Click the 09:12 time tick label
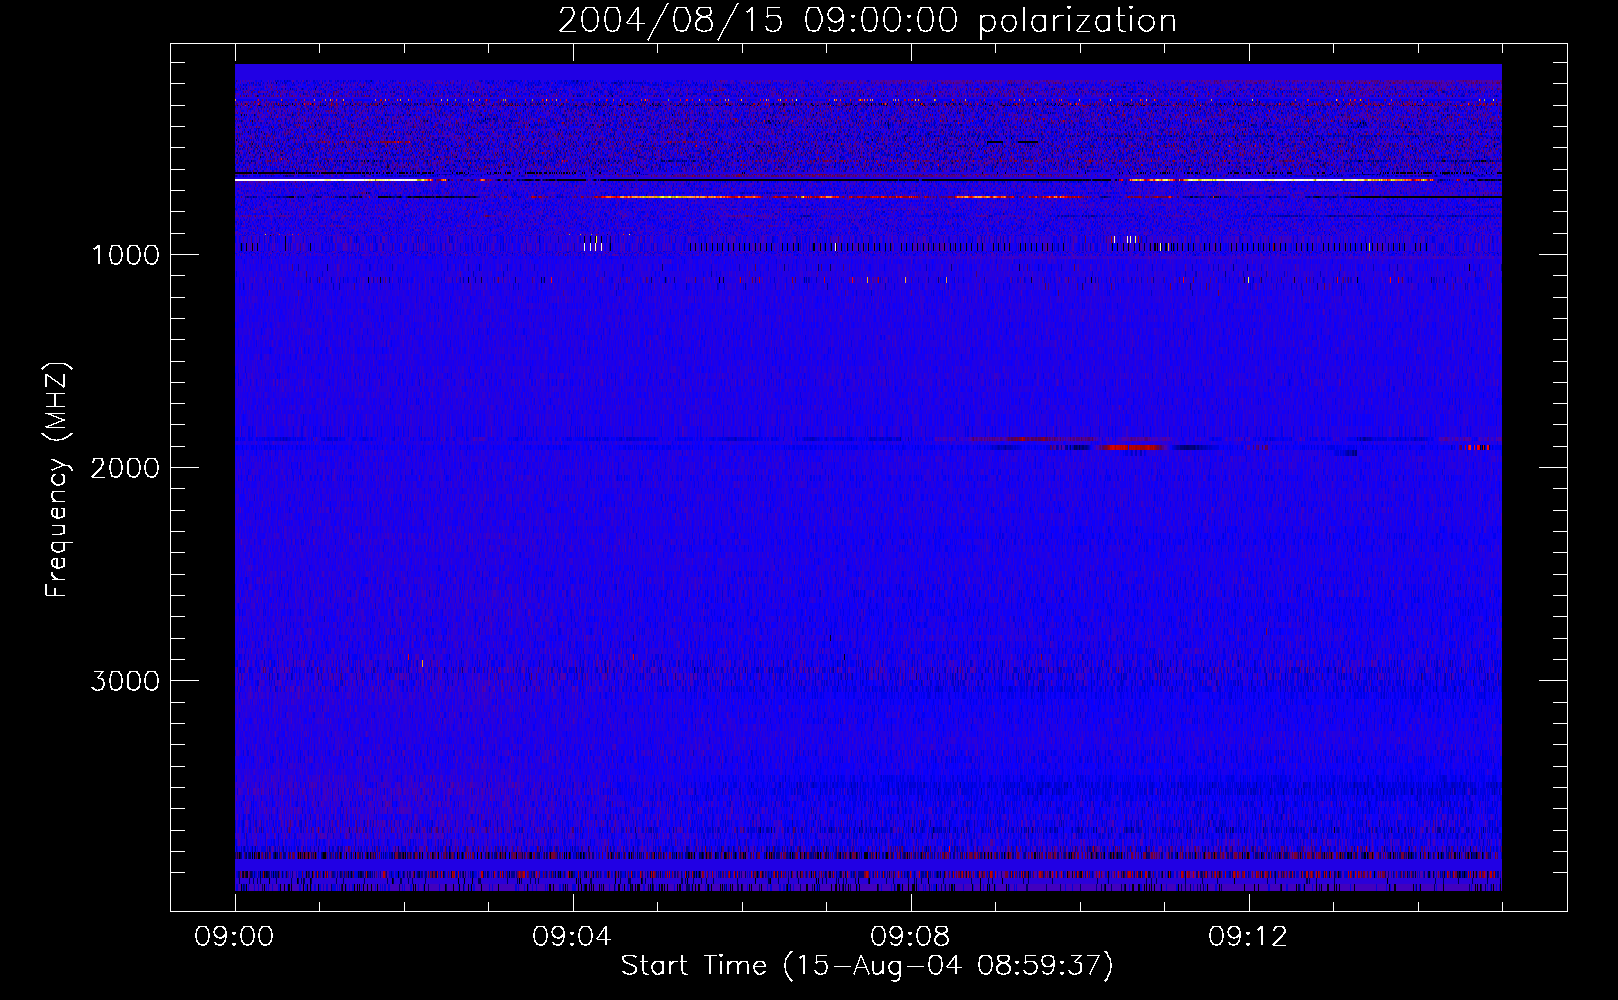 tap(1248, 937)
